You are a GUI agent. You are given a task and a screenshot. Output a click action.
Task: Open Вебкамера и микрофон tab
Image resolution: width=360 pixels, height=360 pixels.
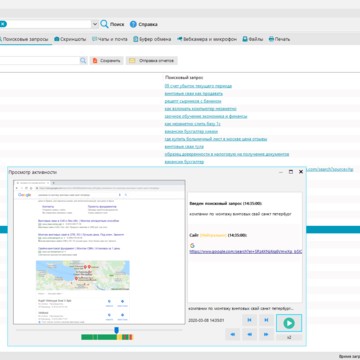click(207, 39)
